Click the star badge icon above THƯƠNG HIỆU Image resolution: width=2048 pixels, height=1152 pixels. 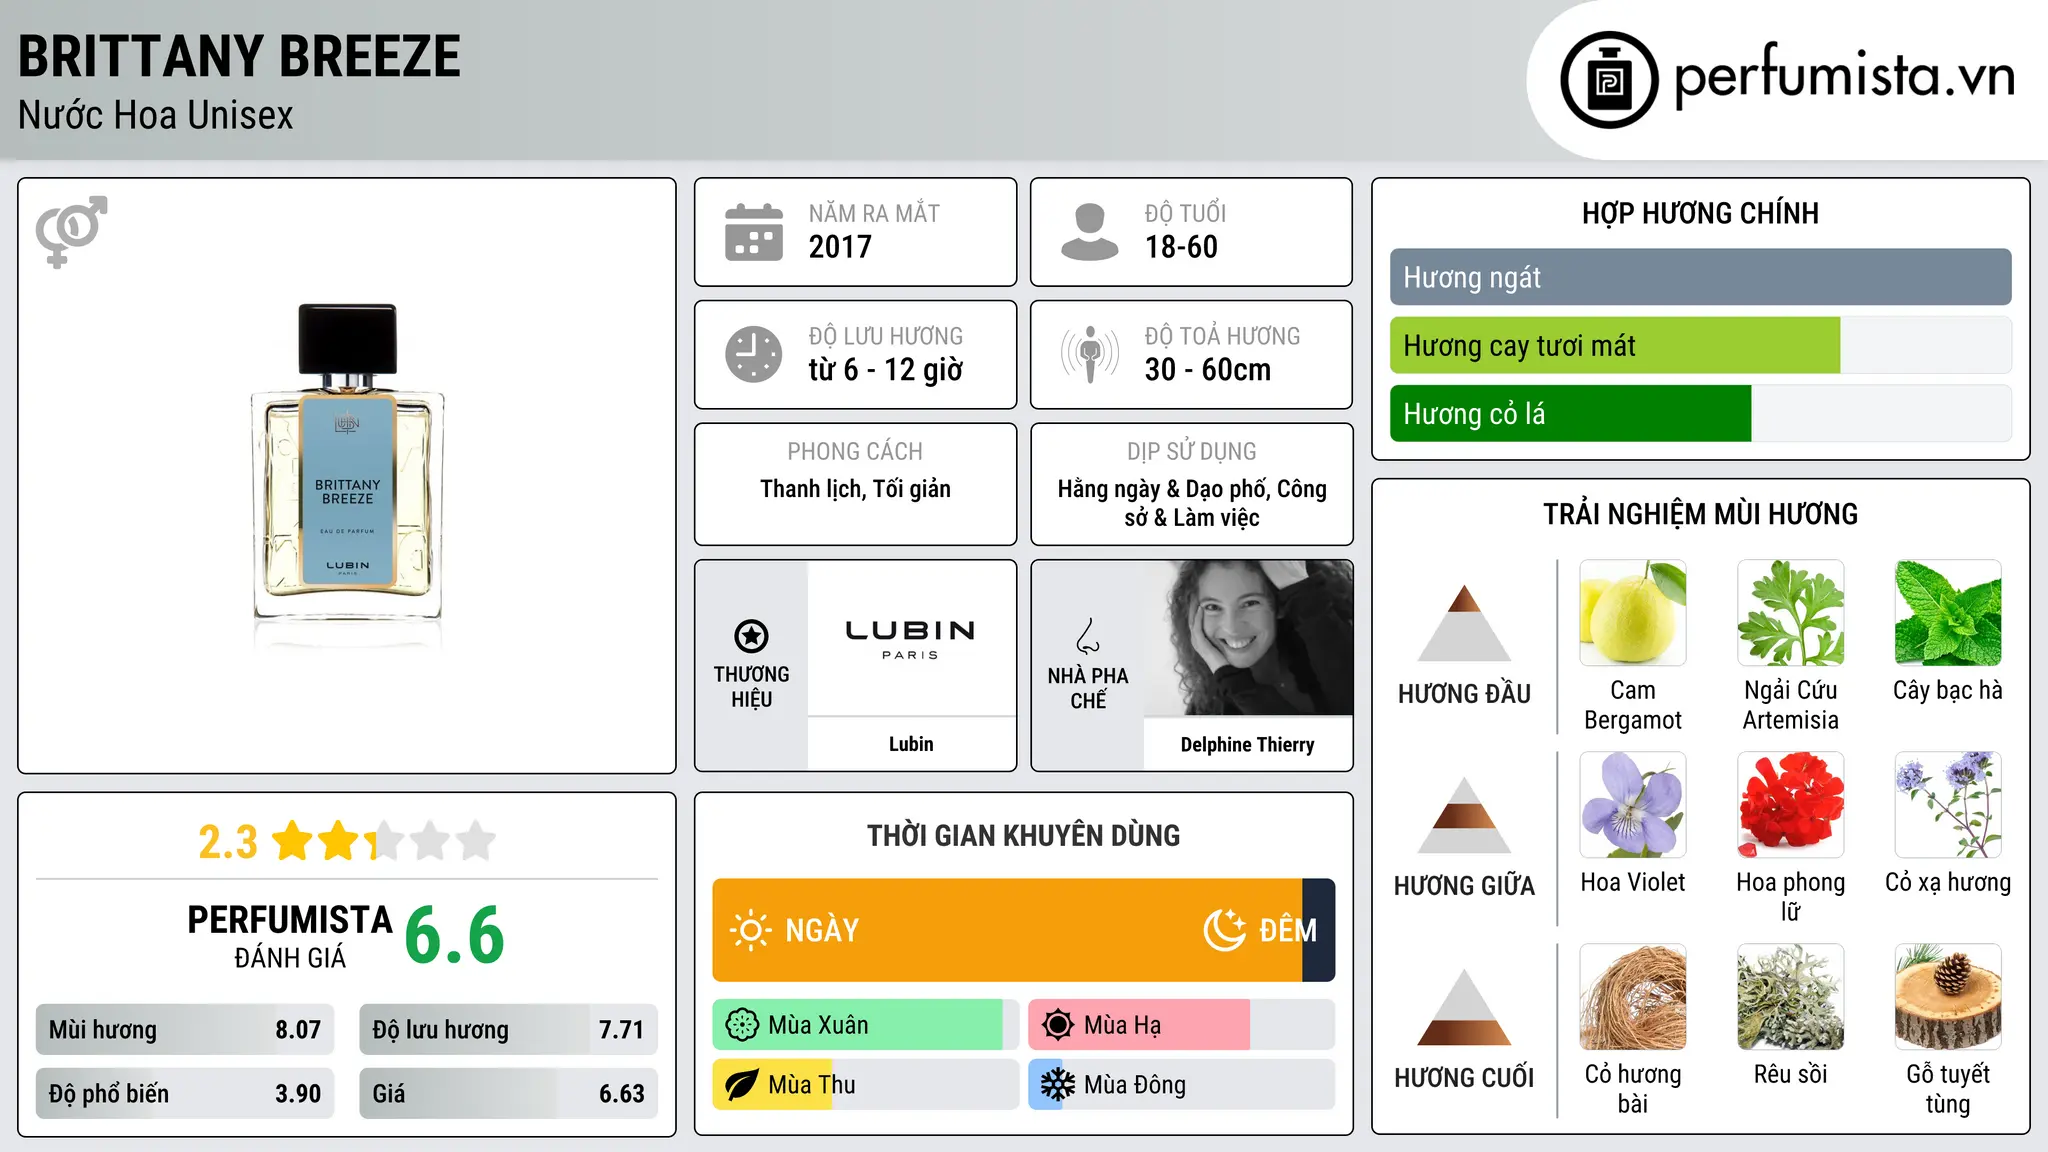[751, 635]
